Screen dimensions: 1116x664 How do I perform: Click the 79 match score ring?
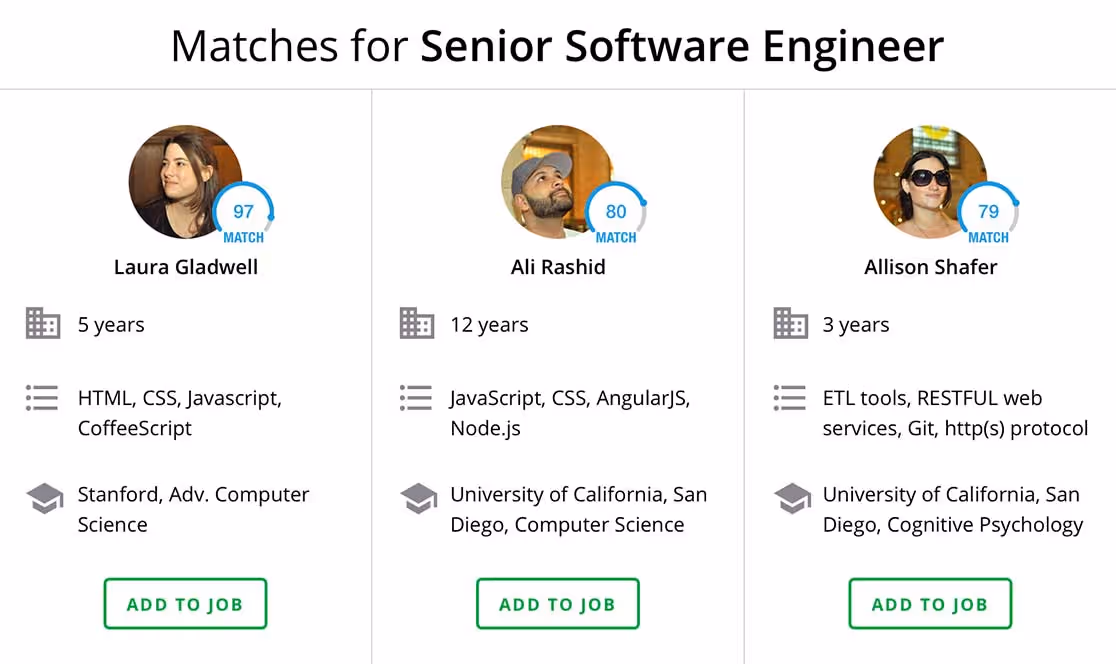click(988, 212)
